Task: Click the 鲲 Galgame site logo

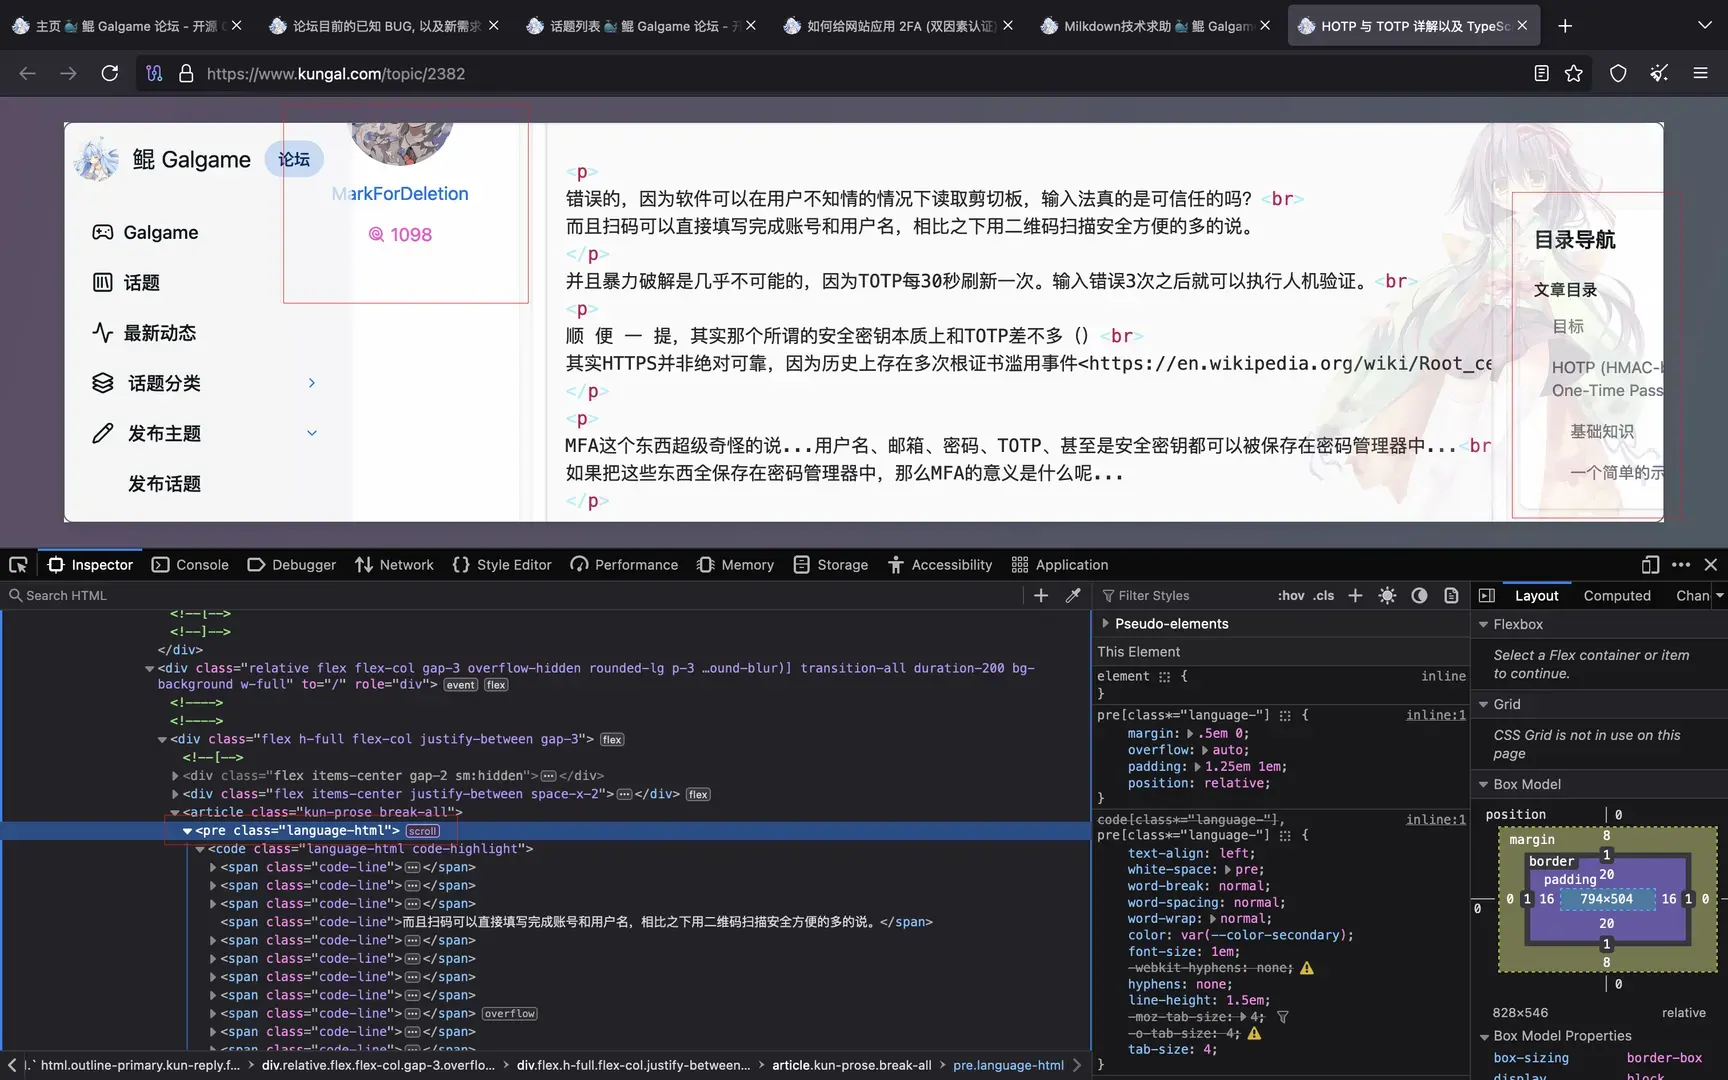Action: coord(163,160)
